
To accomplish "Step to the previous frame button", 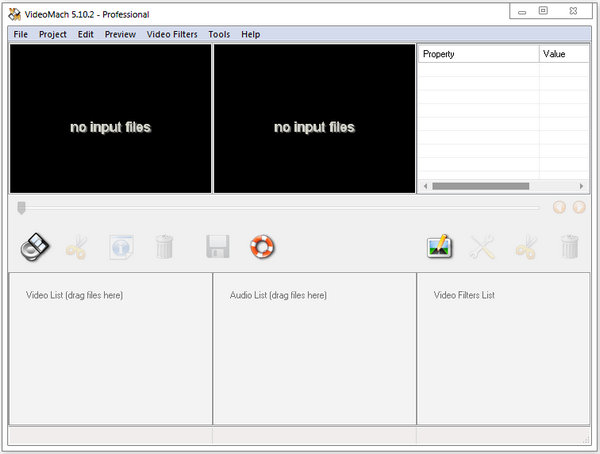I will [559, 207].
